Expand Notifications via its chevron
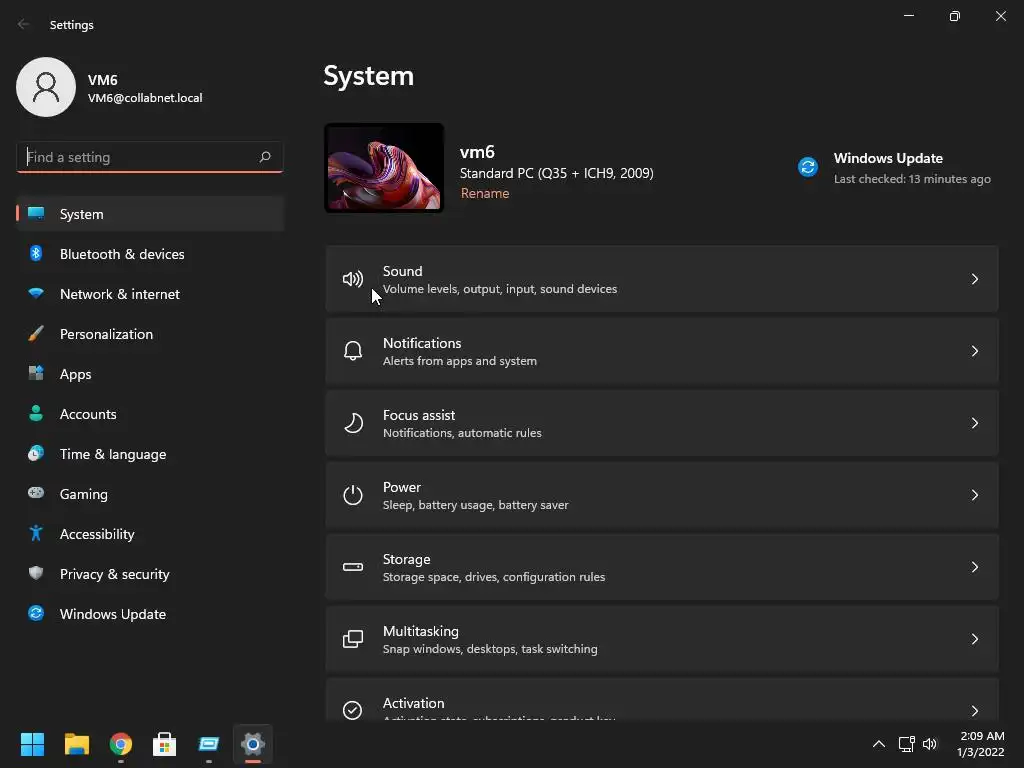 pos(974,351)
